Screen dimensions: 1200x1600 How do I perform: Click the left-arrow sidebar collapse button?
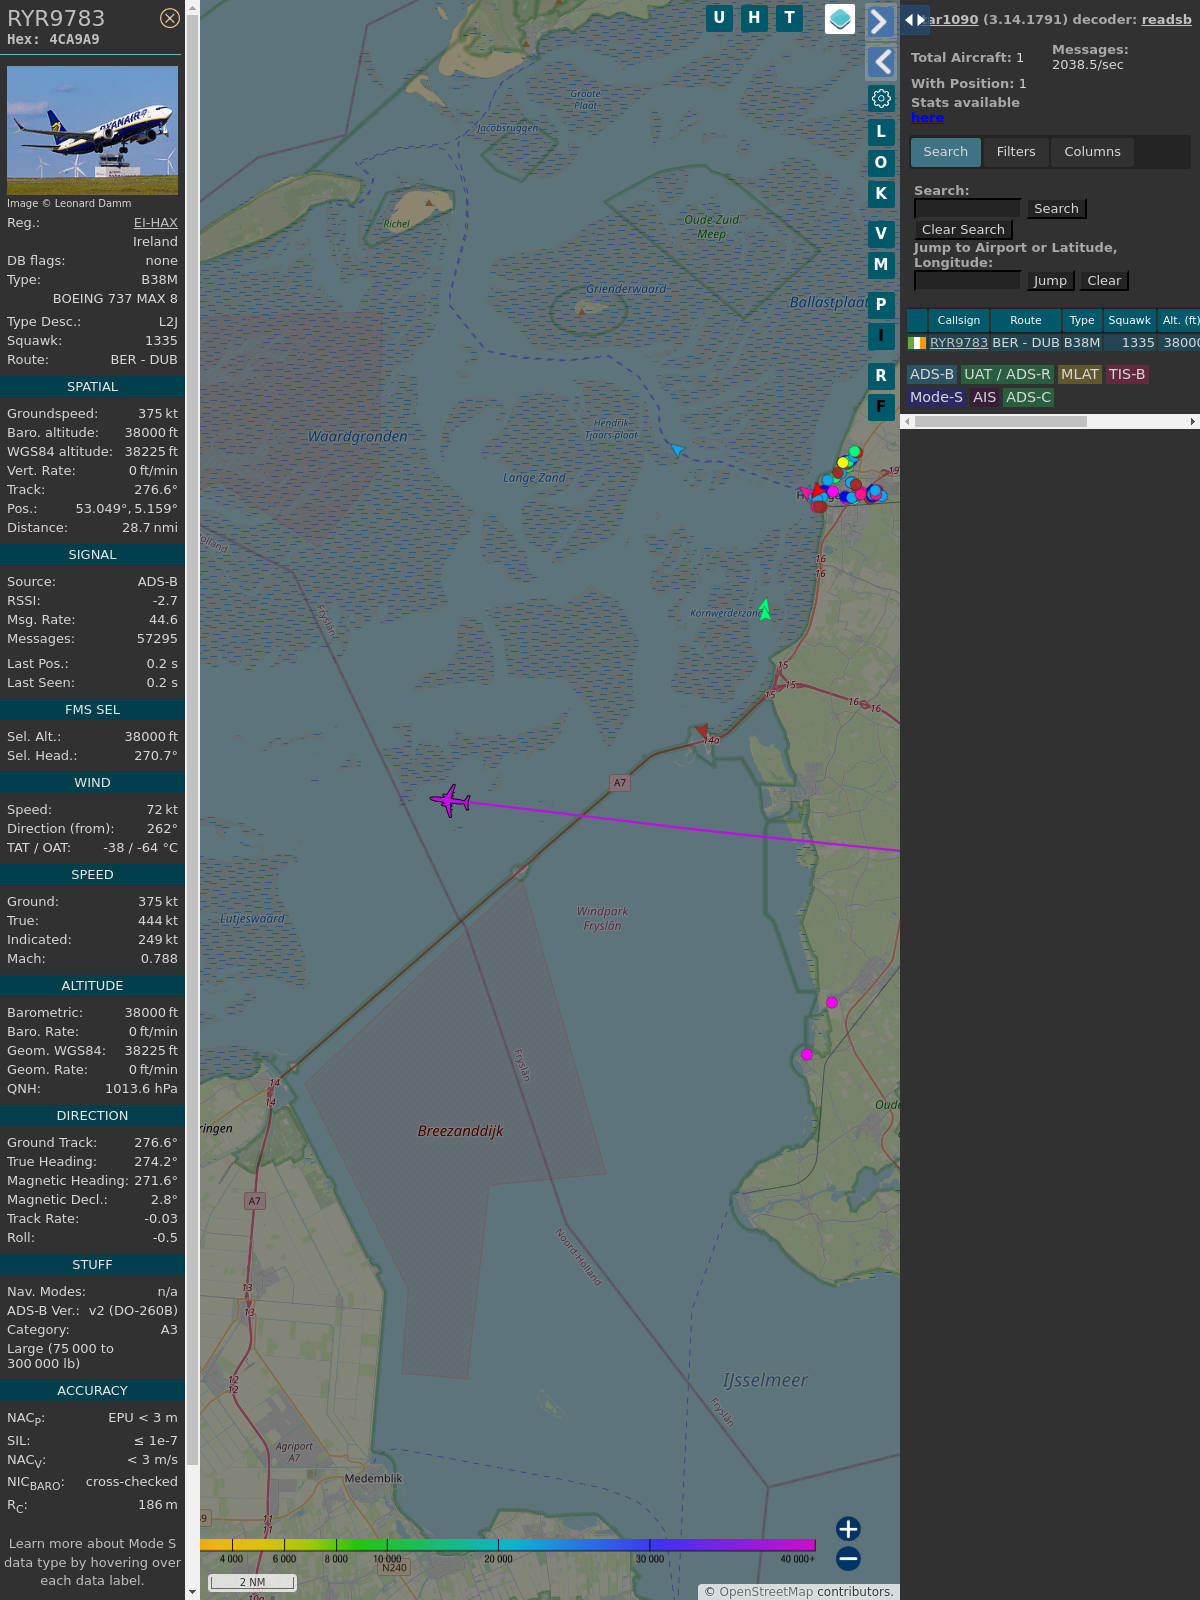click(880, 62)
